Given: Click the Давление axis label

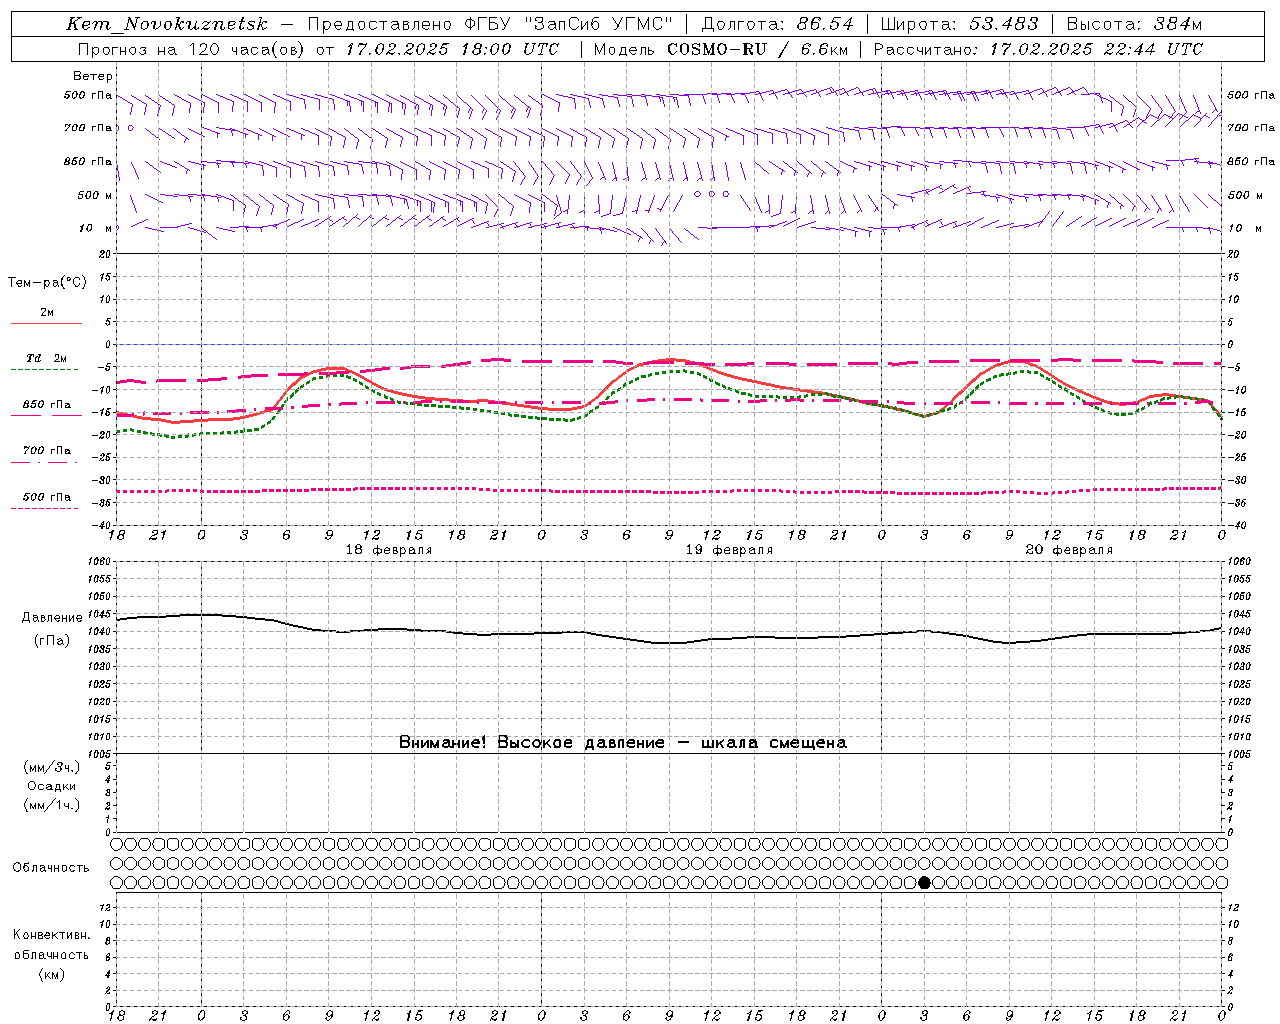Looking at the screenshot, I should pos(52,618).
